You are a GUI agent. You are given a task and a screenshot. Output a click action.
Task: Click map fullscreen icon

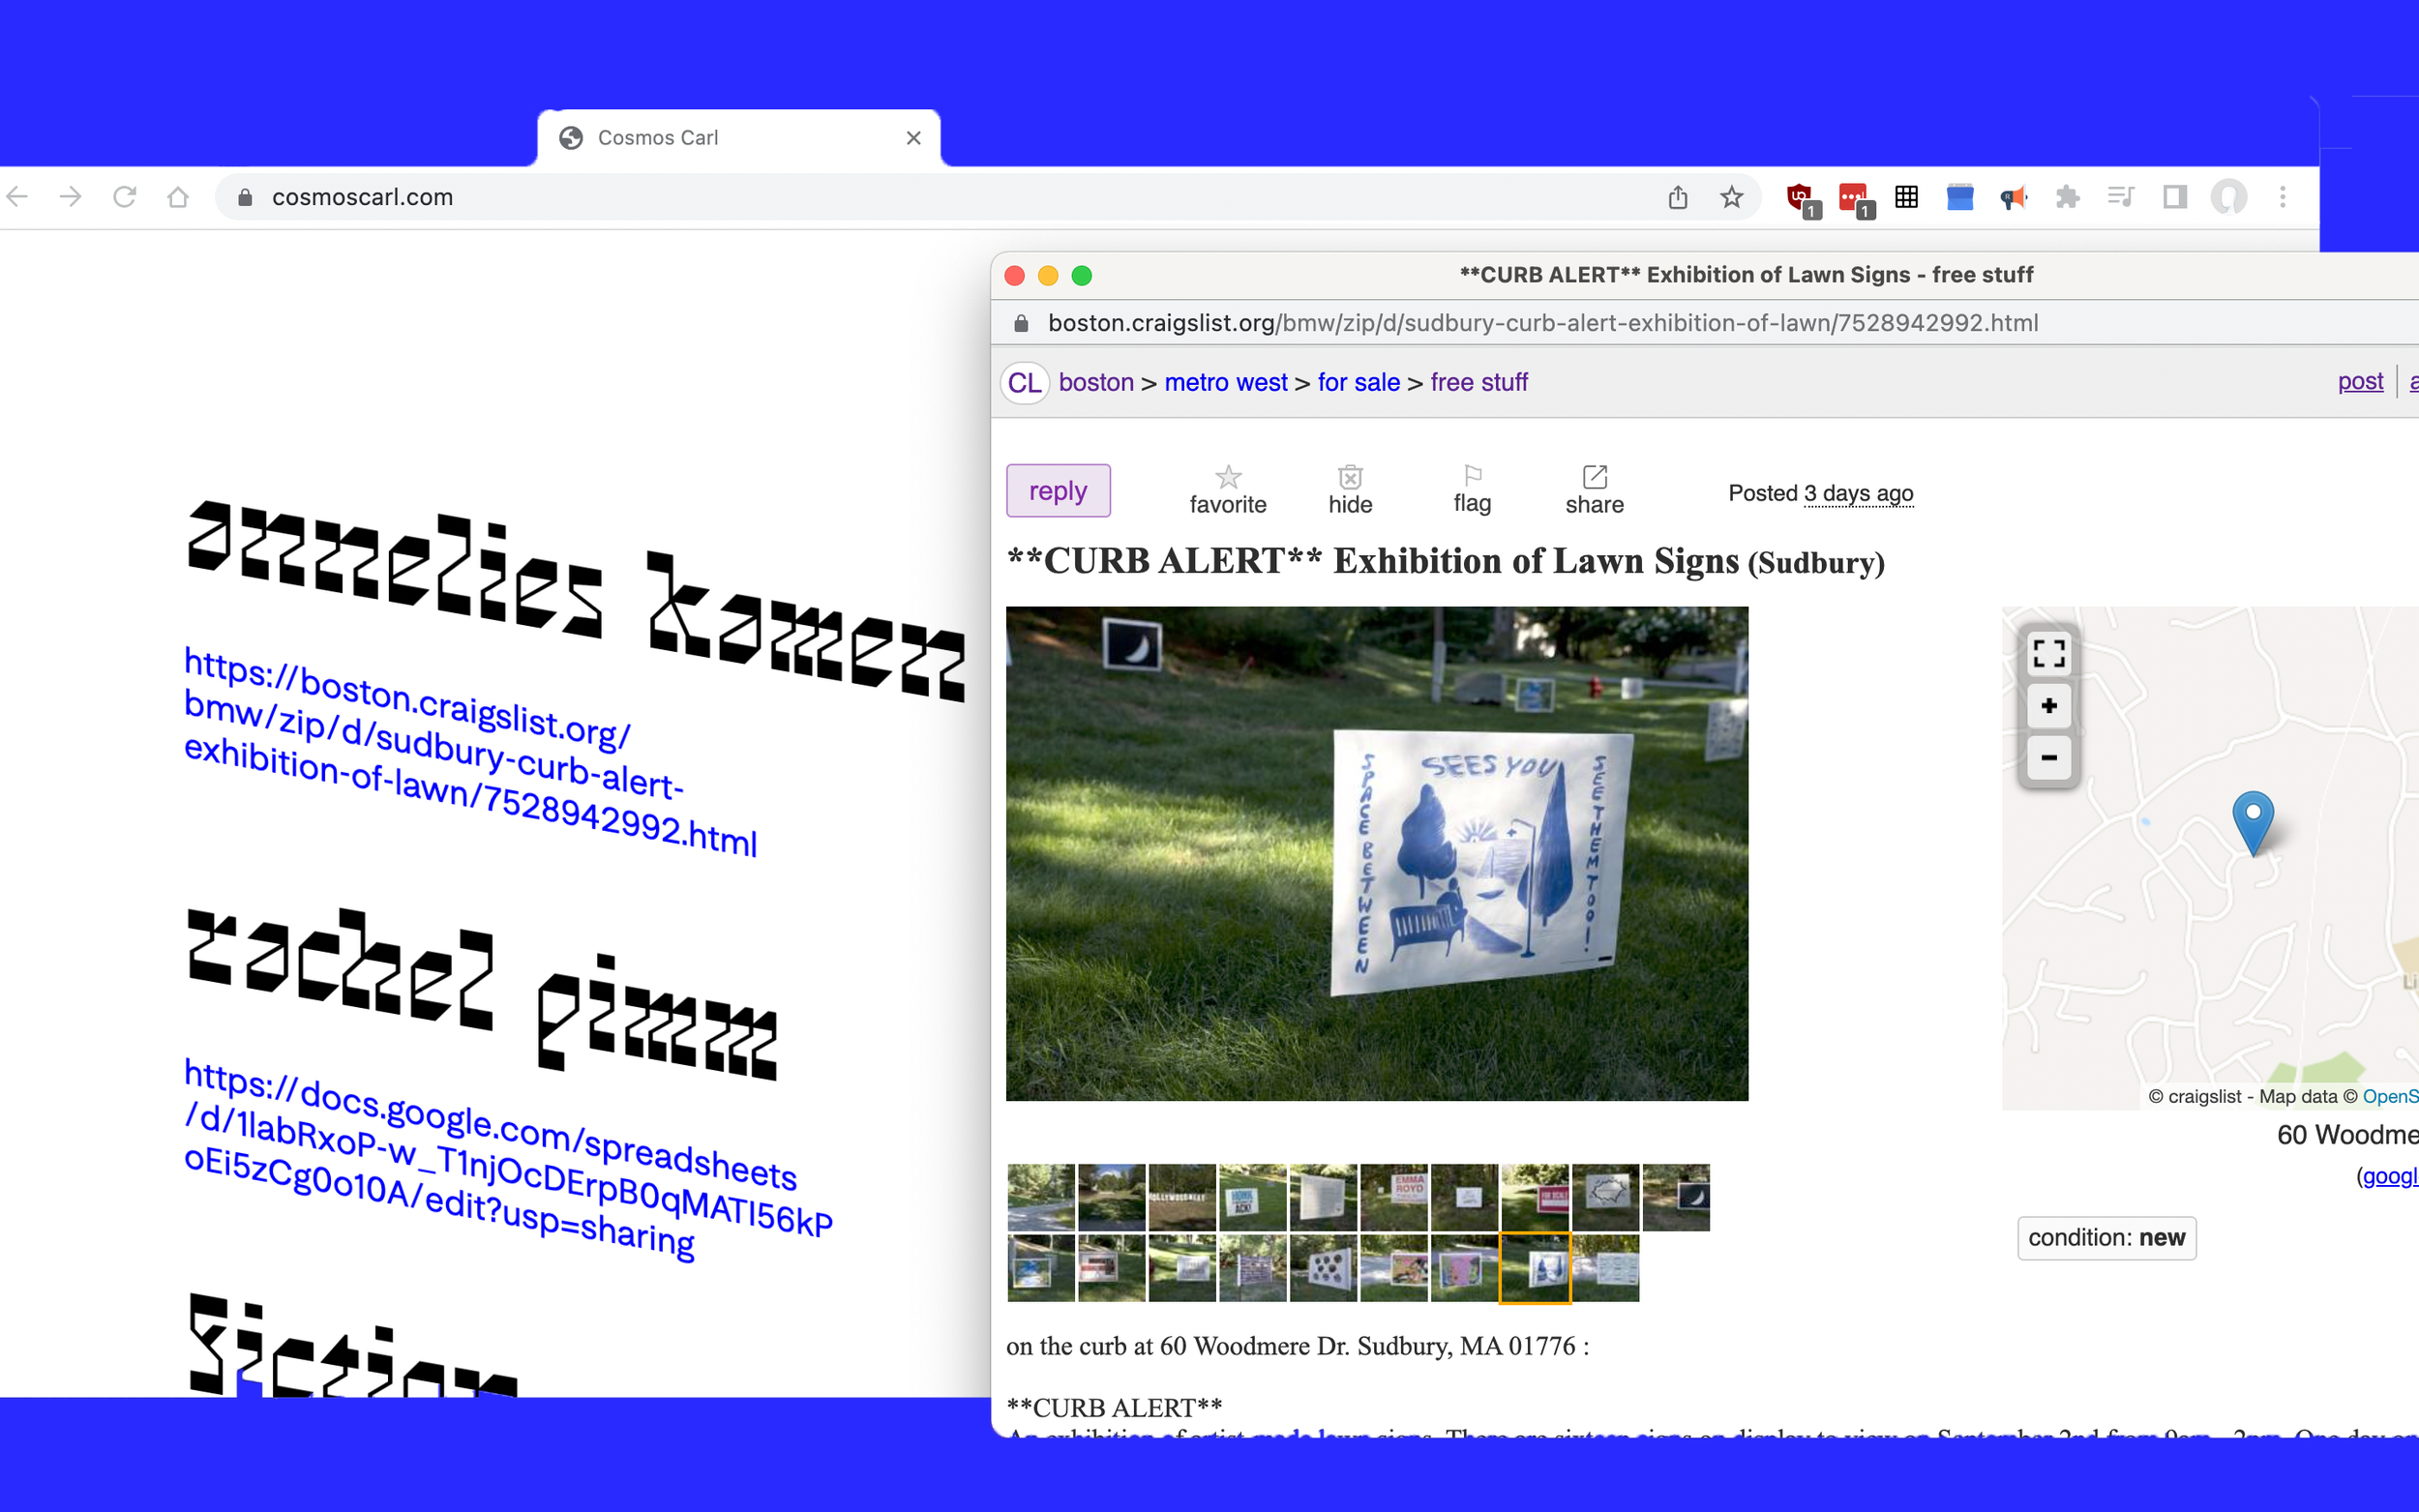2048,654
